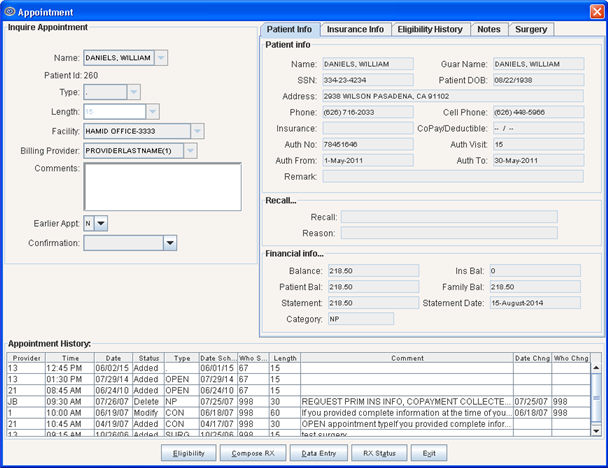This screenshot has height=468, width=608.
Task: Select the 12:45 PM appointment row
Action: coord(299,368)
